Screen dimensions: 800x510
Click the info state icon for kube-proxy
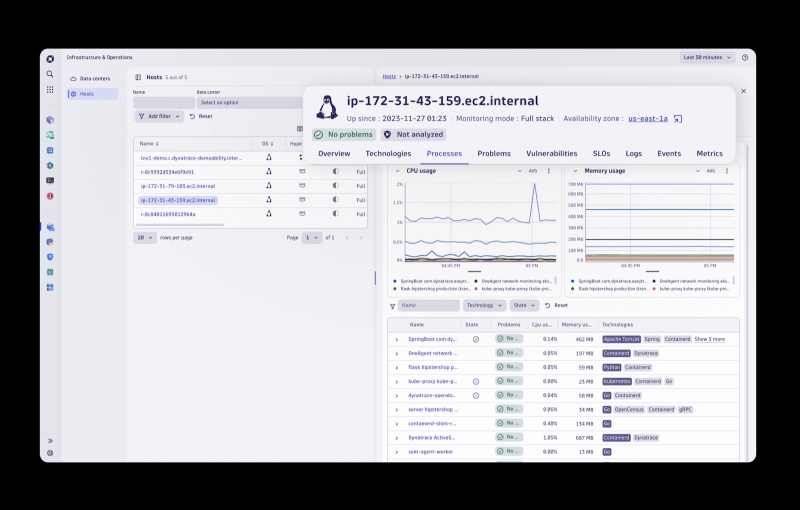point(476,381)
